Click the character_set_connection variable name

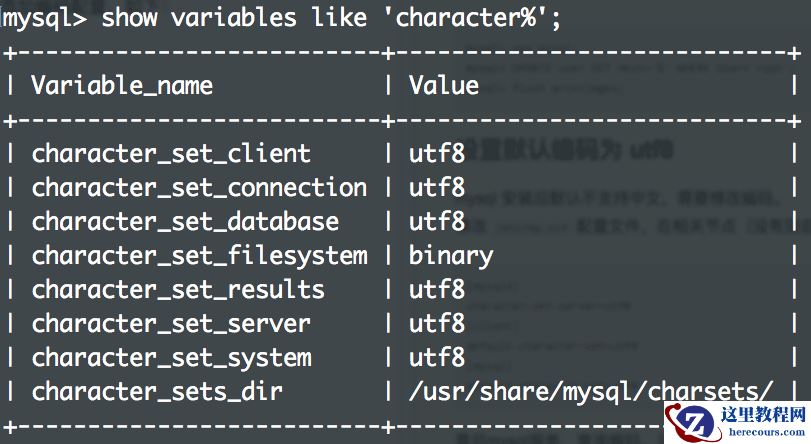pos(199,187)
